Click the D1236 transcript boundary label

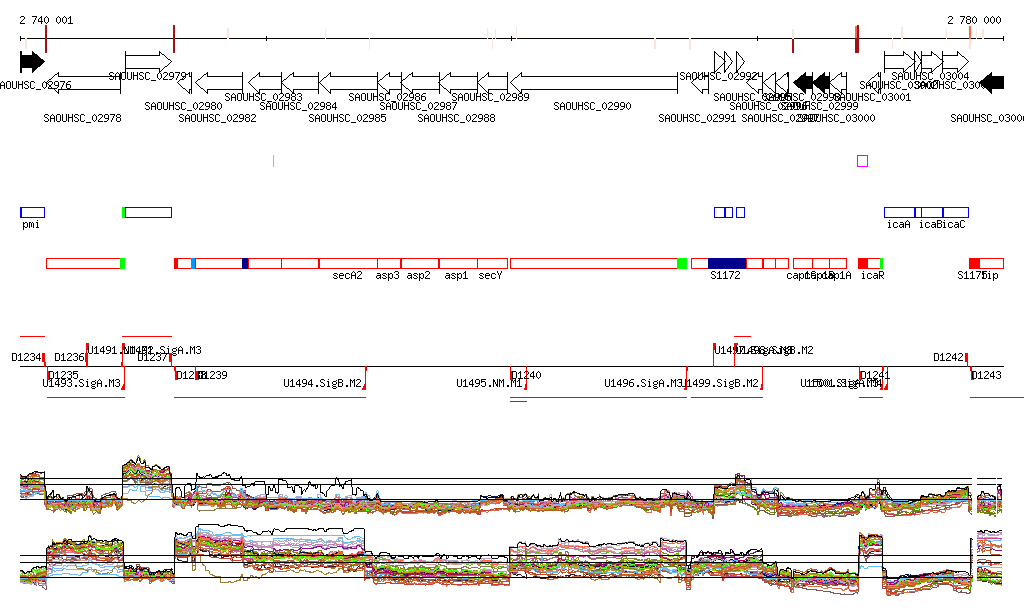69,357
